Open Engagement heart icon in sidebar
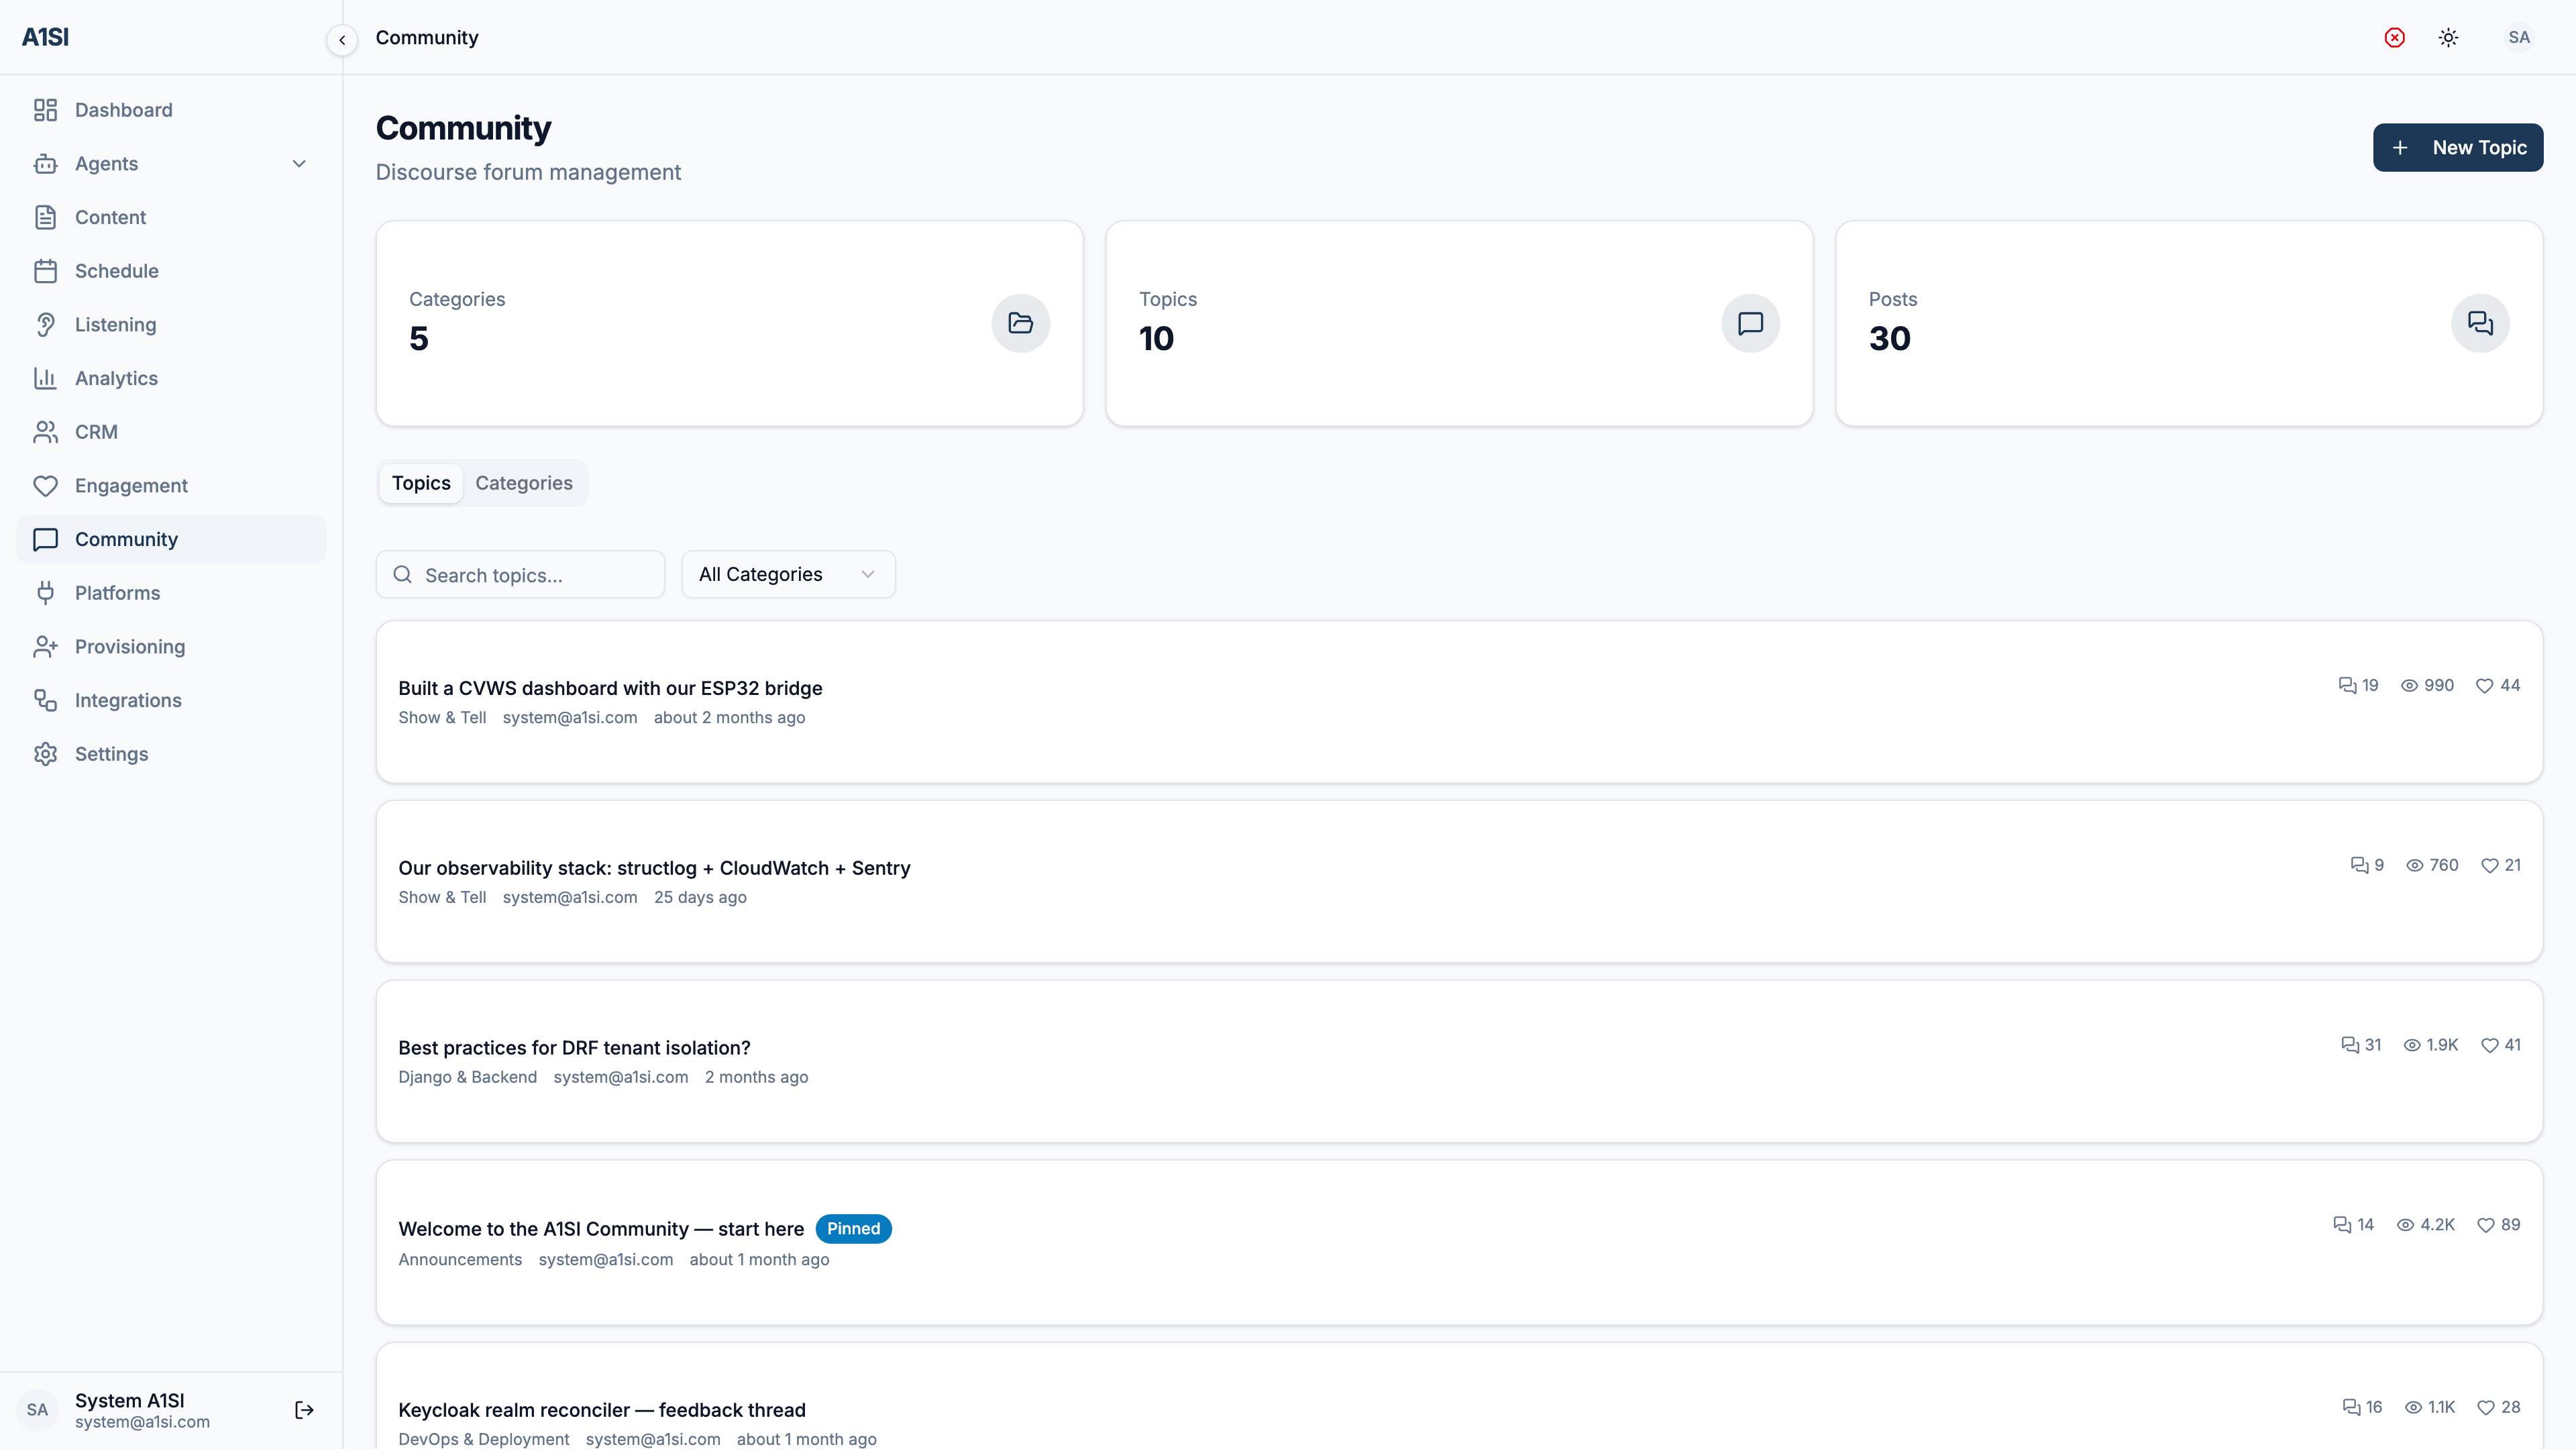Image resolution: width=2576 pixels, height=1449 pixels. (45, 486)
